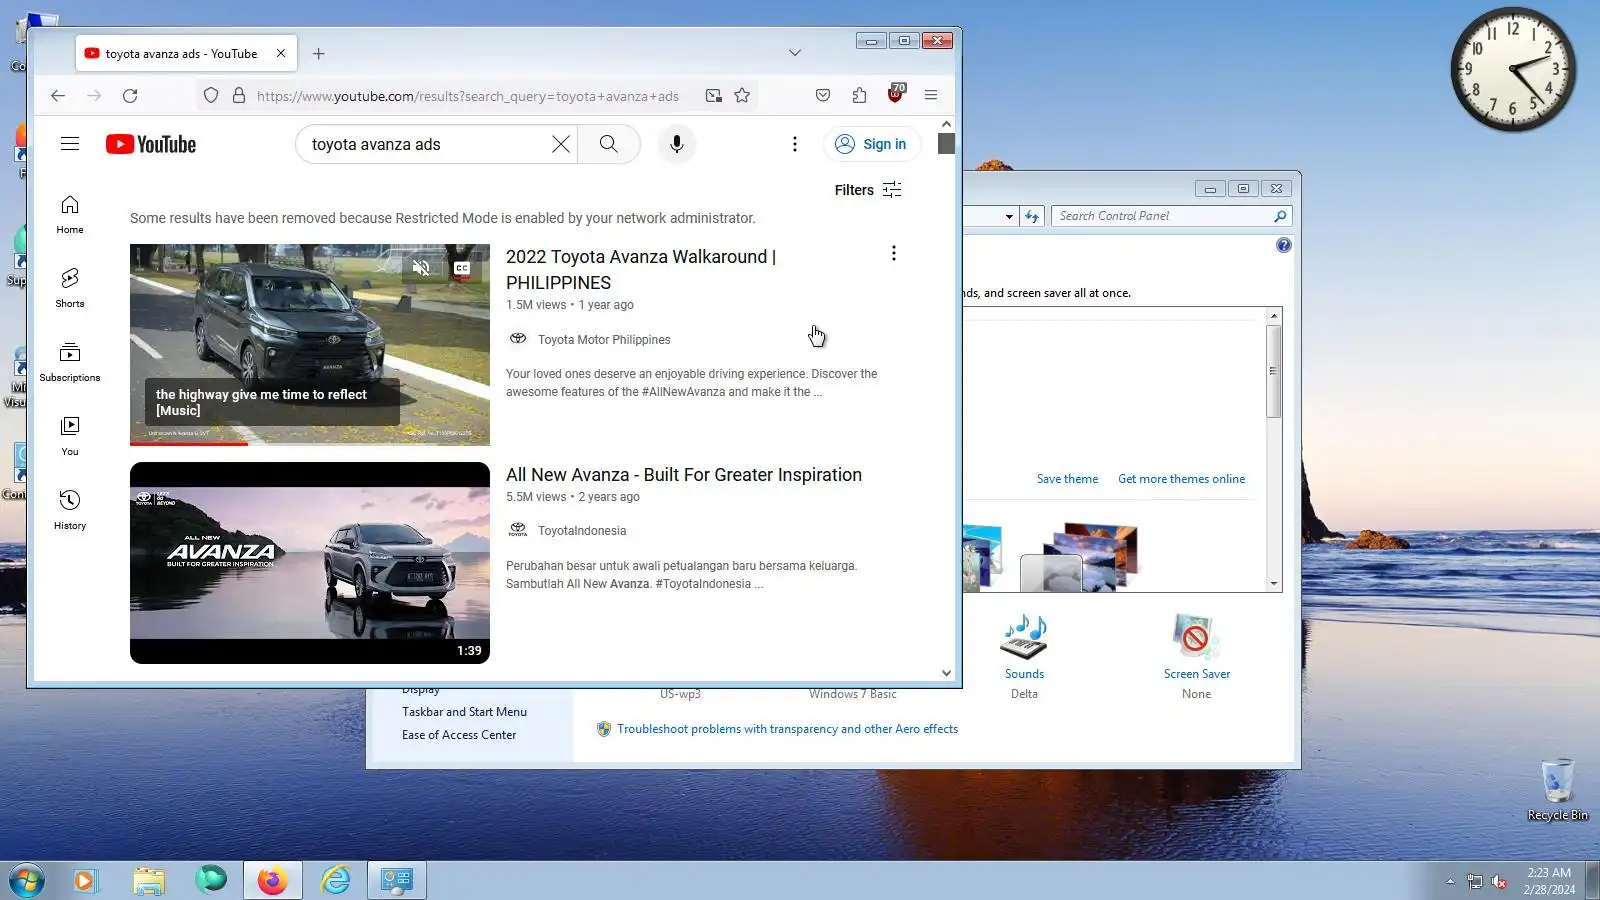Image resolution: width=1600 pixels, height=900 pixels.
Task: Visit ToyotaIndonesia channel name link
Action: coord(582,531)
